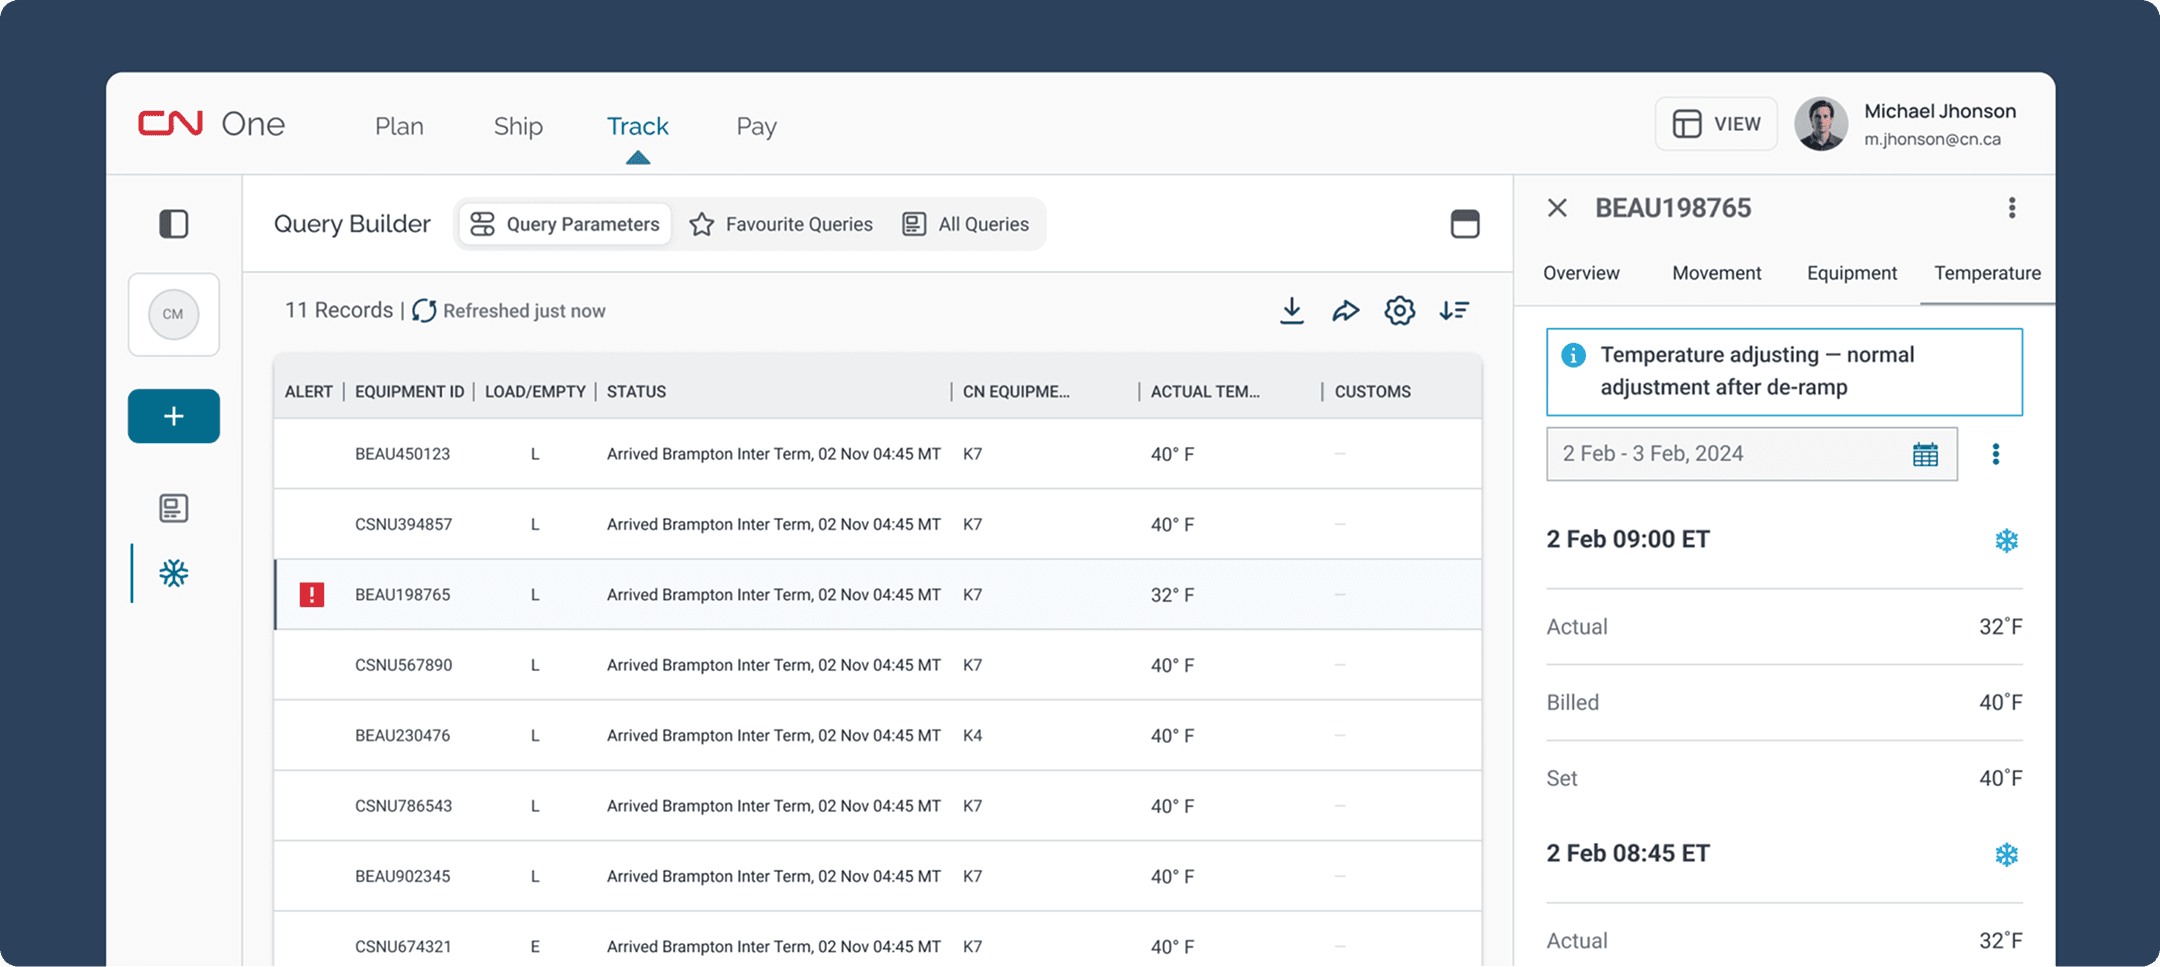2160x967 pixels.
Task: Click the red alert icon for BEAU198765
Action: [312, 595]
